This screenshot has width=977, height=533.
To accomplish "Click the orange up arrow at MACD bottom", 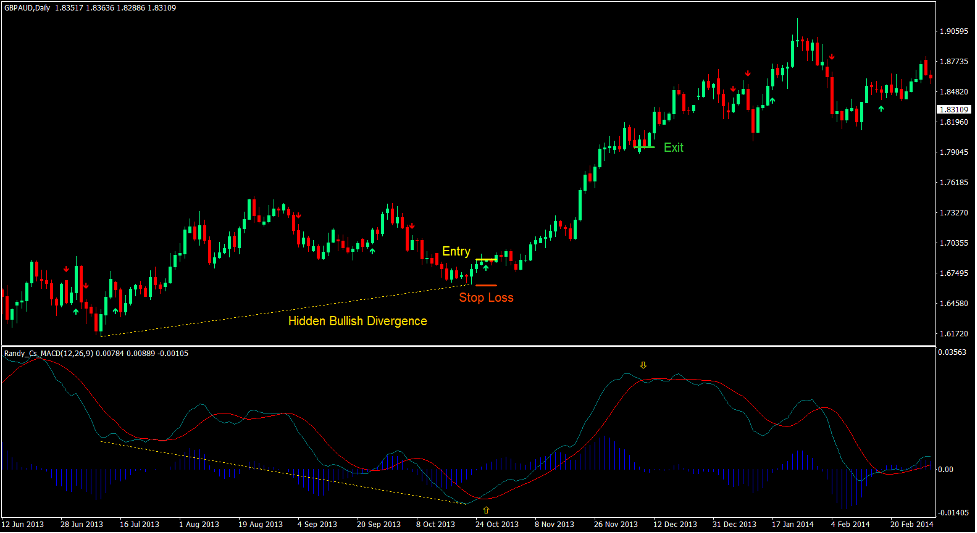I will pyautogui.click(x=486, y=510).
